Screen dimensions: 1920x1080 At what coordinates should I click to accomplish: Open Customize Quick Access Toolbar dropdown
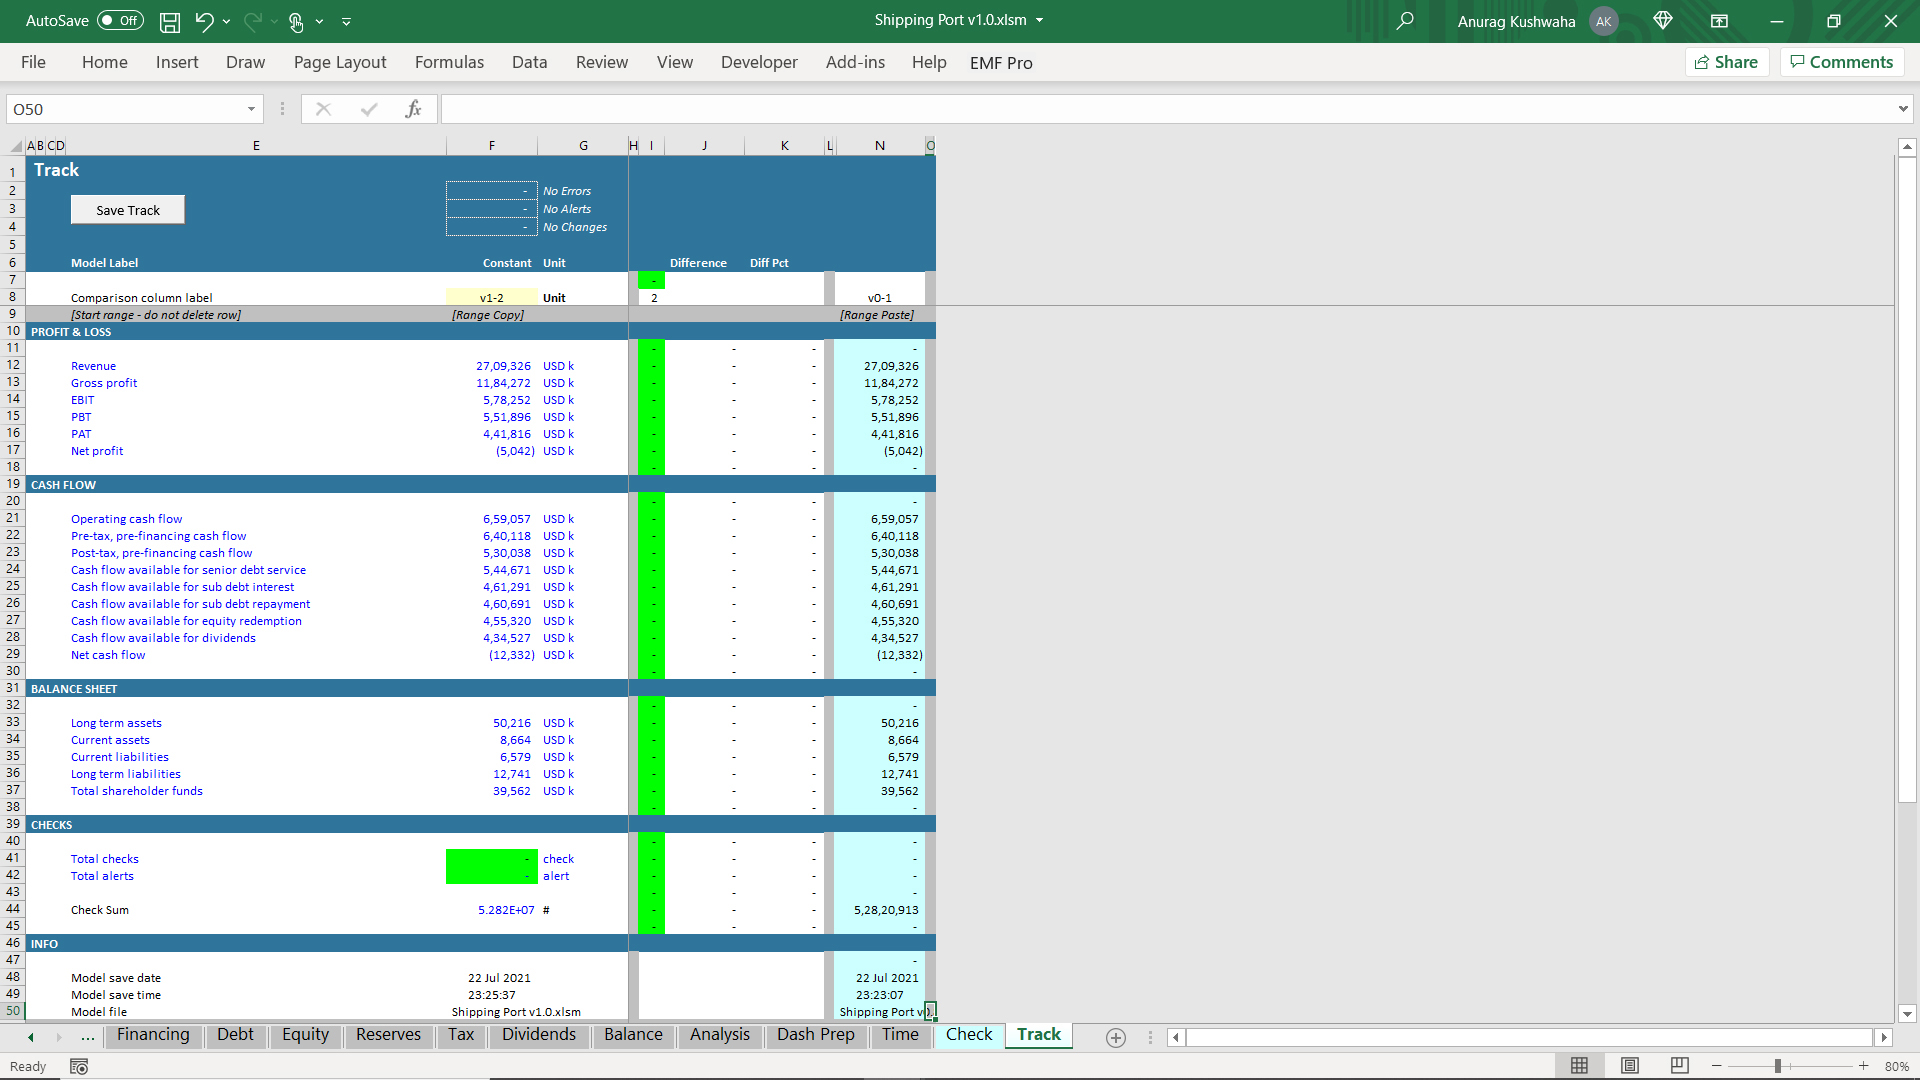pos(346,21)
